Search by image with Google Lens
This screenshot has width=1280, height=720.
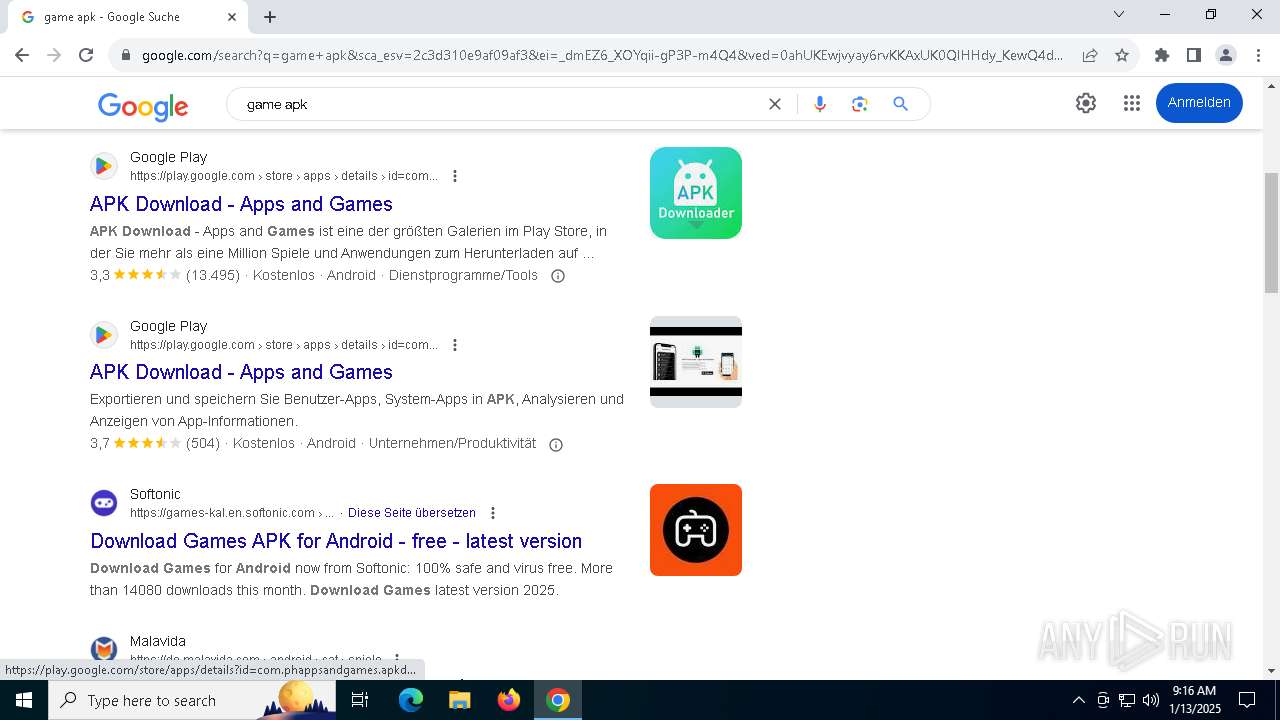click(859, 104)
